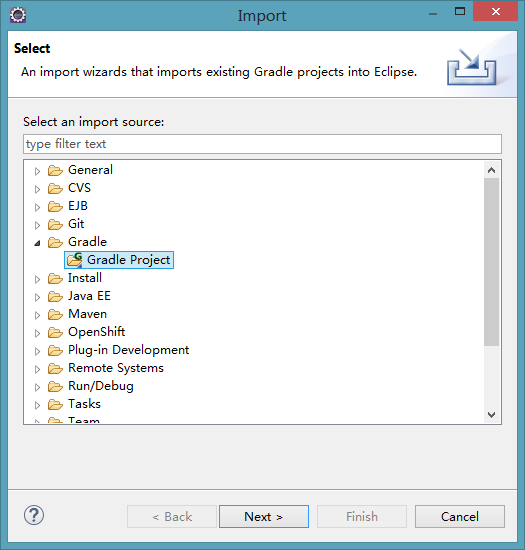The width and height of the screenshot is (525, 550).
Task: Select the Tasks tree item
Action: click(x=84, y=404)
